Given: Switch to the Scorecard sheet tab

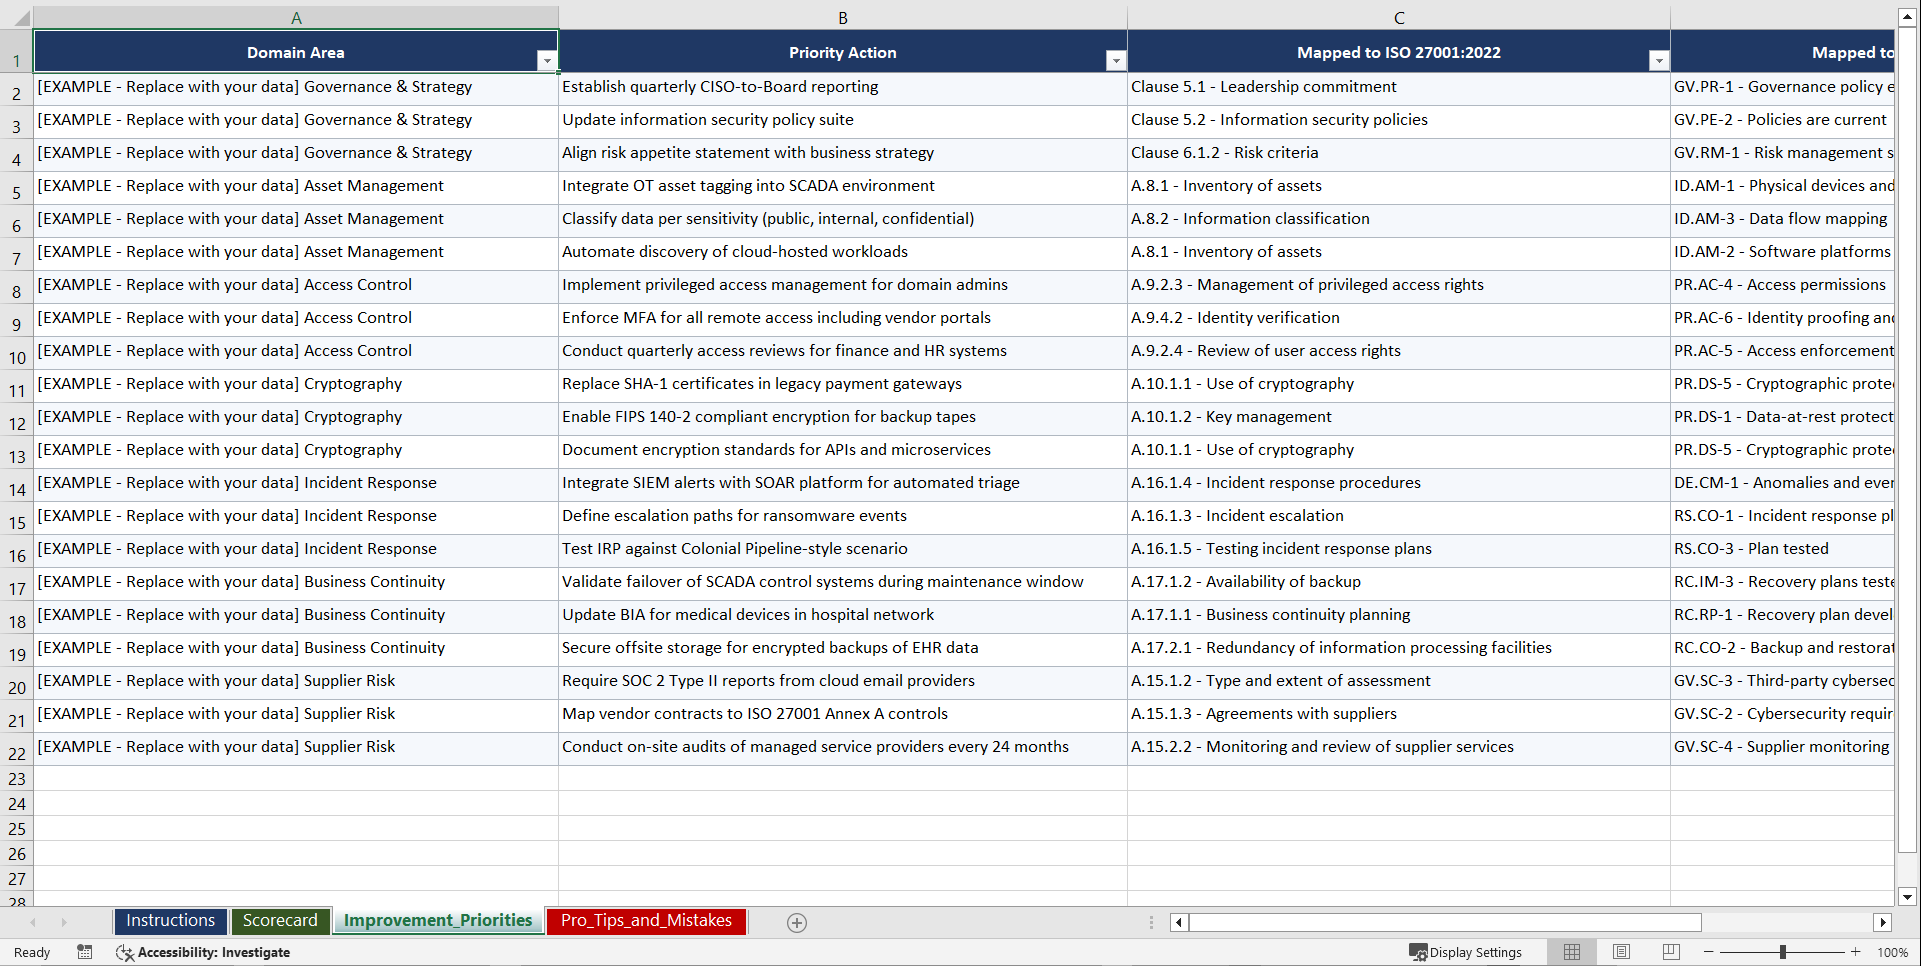Looking at the screenshot, I should (x=280, y=921).
